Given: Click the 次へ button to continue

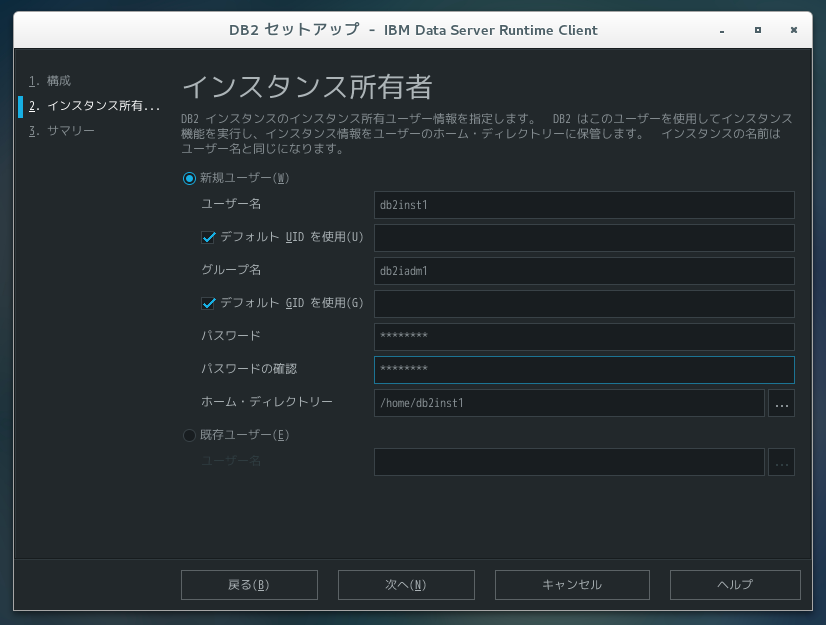Looking at the screenshot, I should tap(406, 585).
